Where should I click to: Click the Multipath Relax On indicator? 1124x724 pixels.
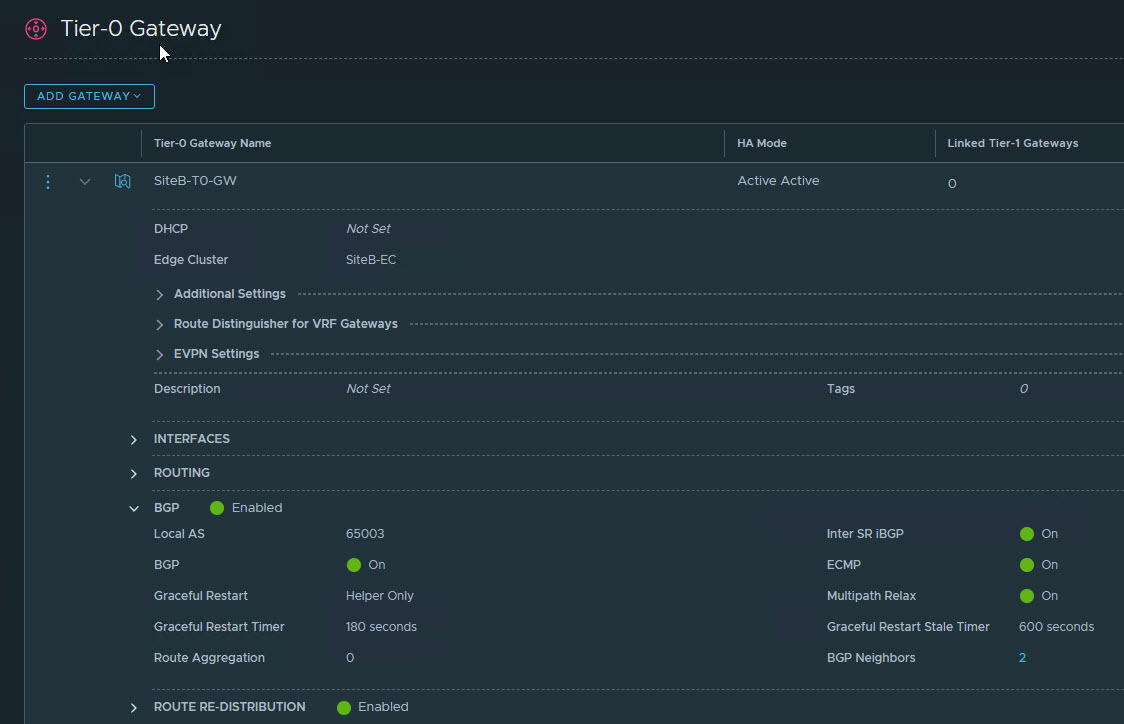(x=1026, y=596)
